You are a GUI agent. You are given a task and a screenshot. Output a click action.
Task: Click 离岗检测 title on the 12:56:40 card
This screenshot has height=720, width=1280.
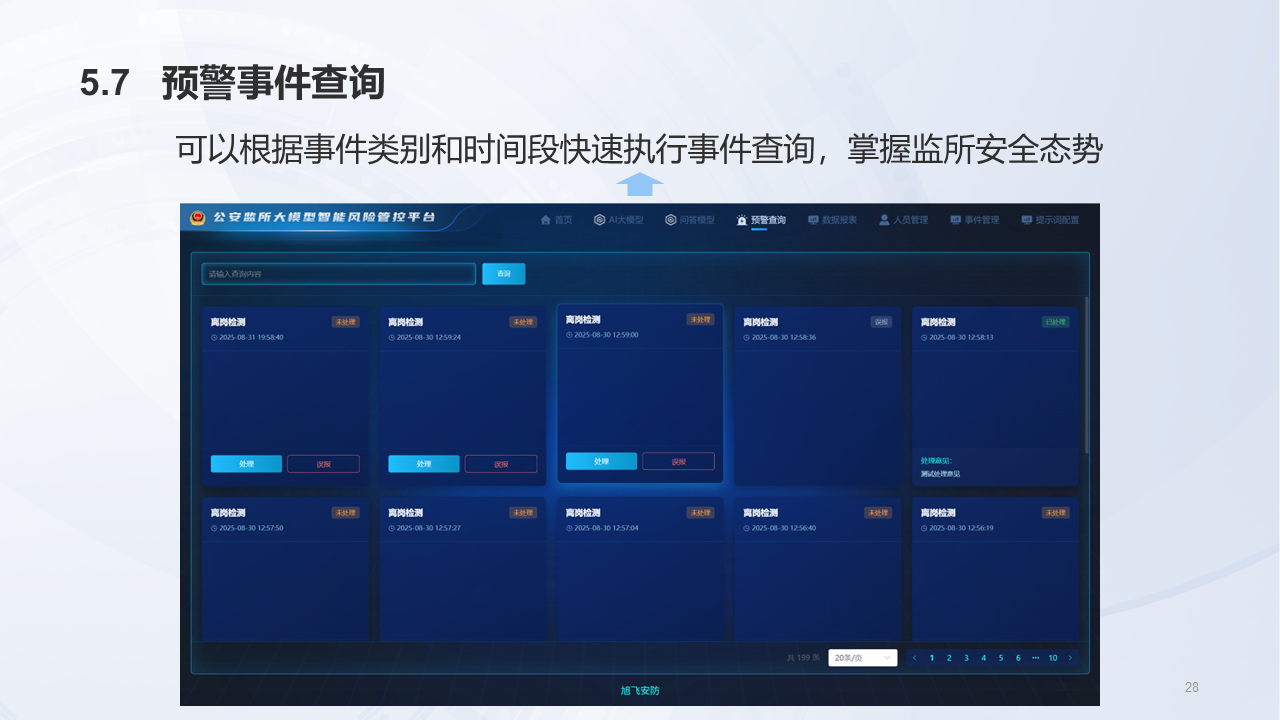tap(761, 512)
